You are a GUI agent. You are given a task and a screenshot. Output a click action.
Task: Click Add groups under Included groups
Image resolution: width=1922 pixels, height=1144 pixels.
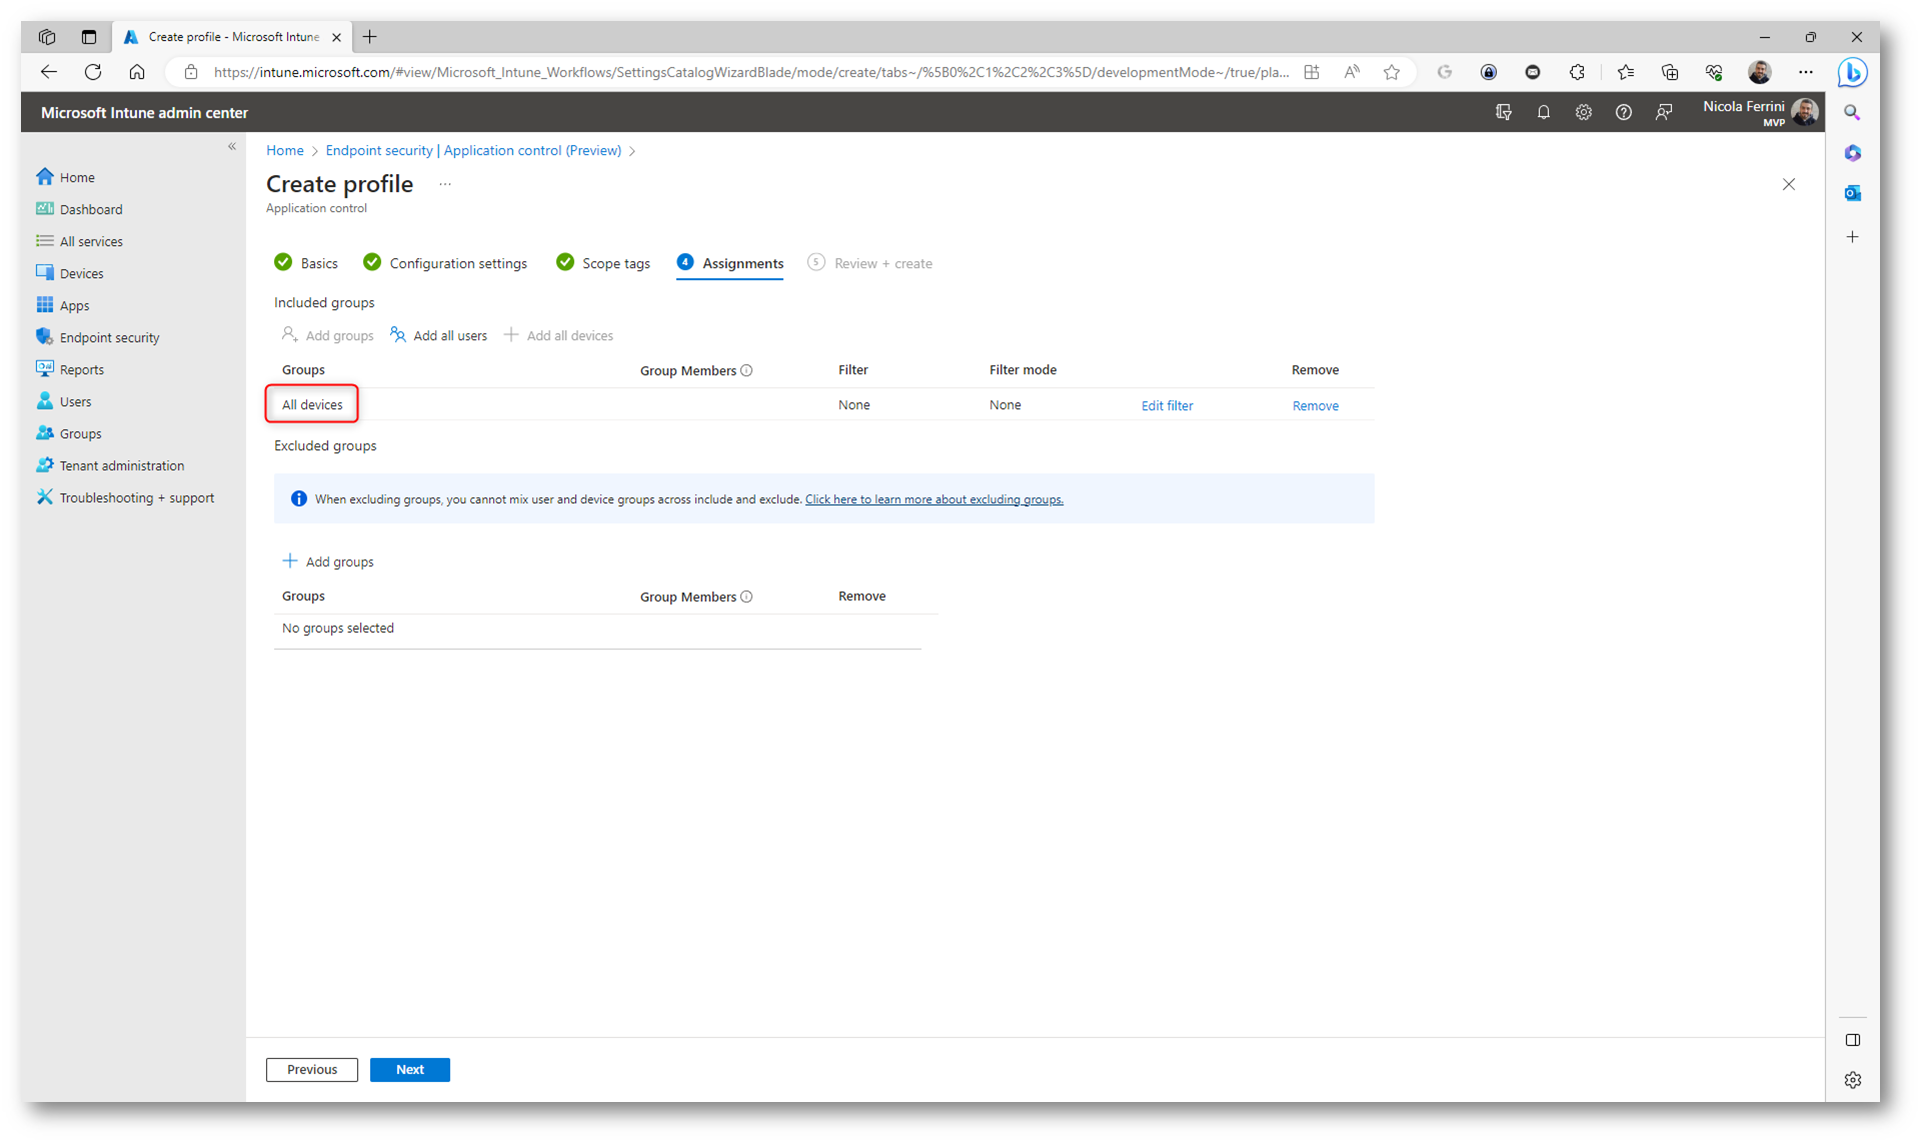(x=328, y=335)
